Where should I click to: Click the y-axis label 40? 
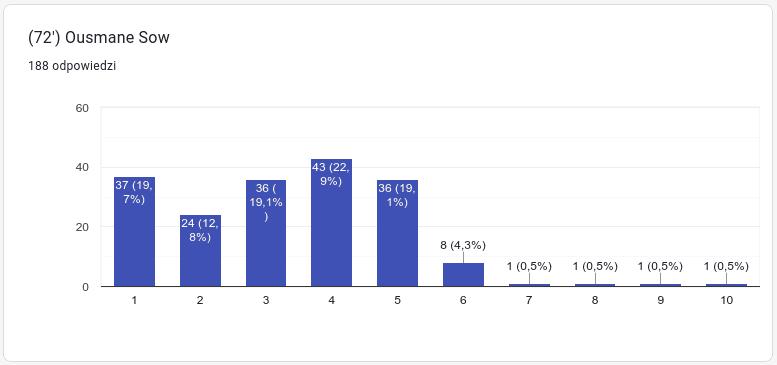(x=82, y=167)
